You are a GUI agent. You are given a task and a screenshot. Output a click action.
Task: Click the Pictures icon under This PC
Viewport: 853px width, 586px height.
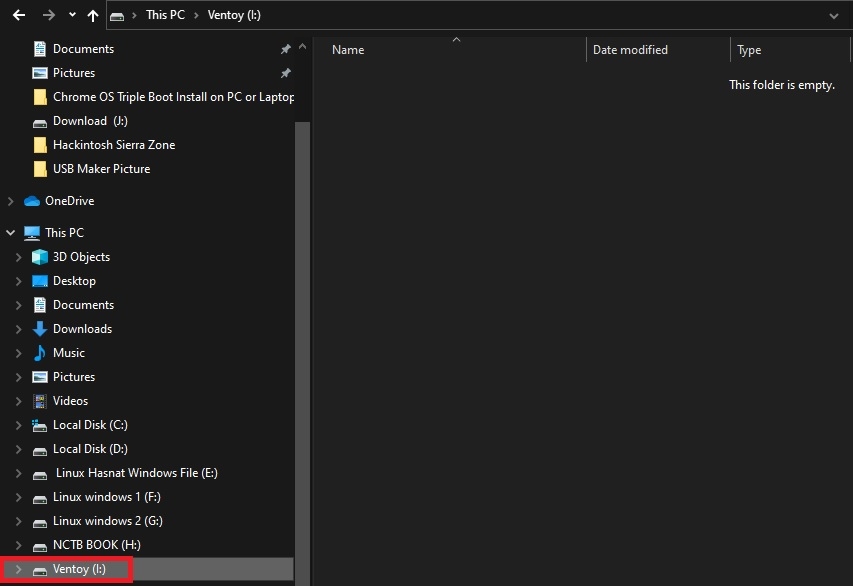pyautogui.click(x=40, y=377)
